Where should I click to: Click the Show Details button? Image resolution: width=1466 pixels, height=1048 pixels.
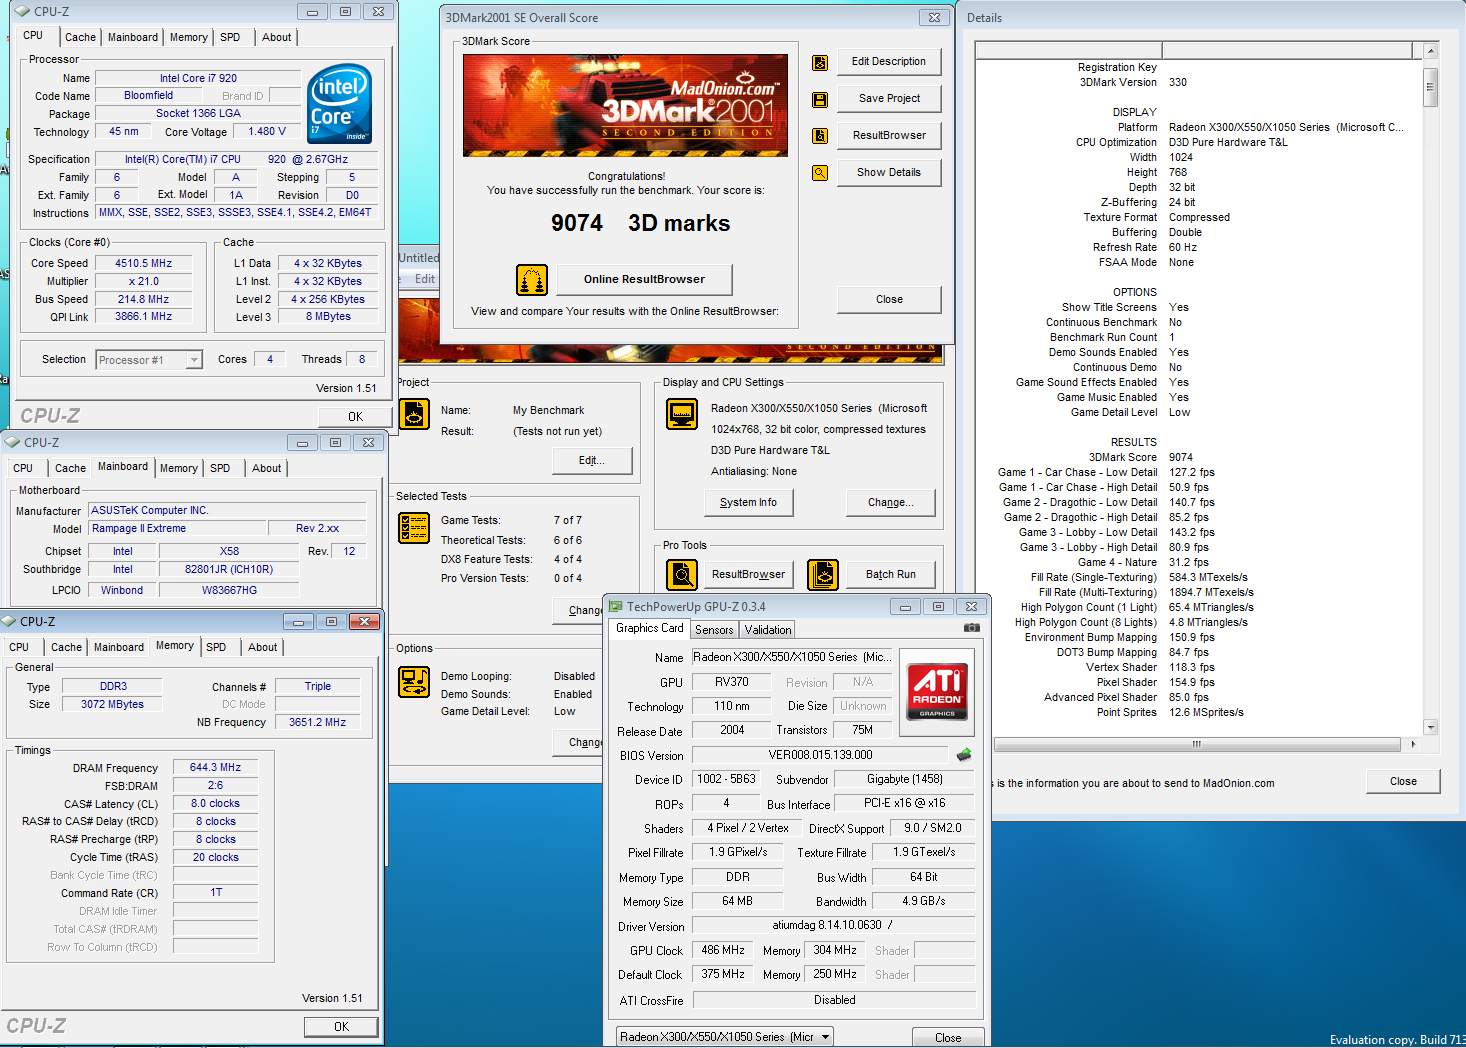coord(889,173)
